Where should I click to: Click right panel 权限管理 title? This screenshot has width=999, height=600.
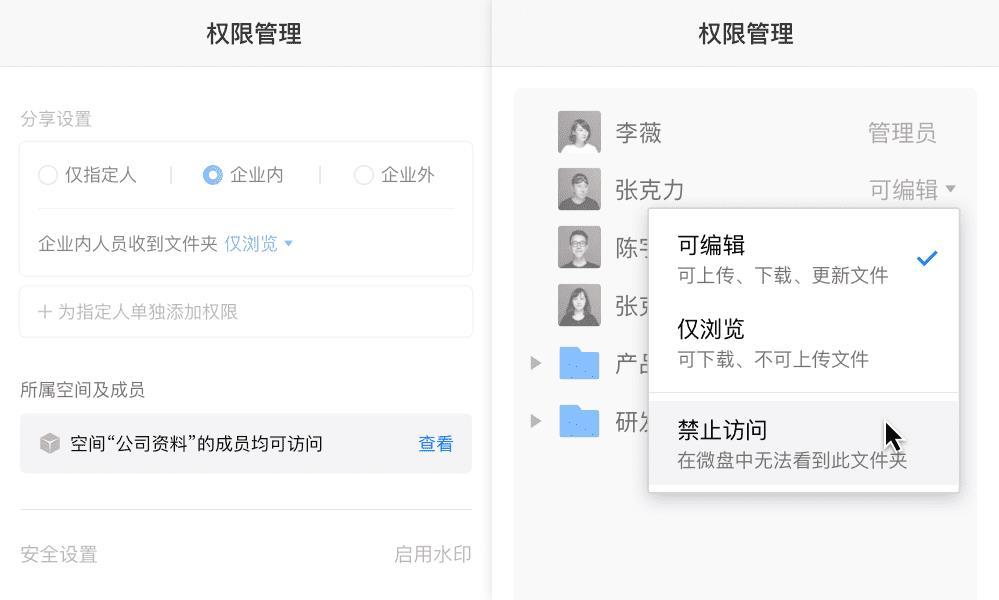pos(745,34)
